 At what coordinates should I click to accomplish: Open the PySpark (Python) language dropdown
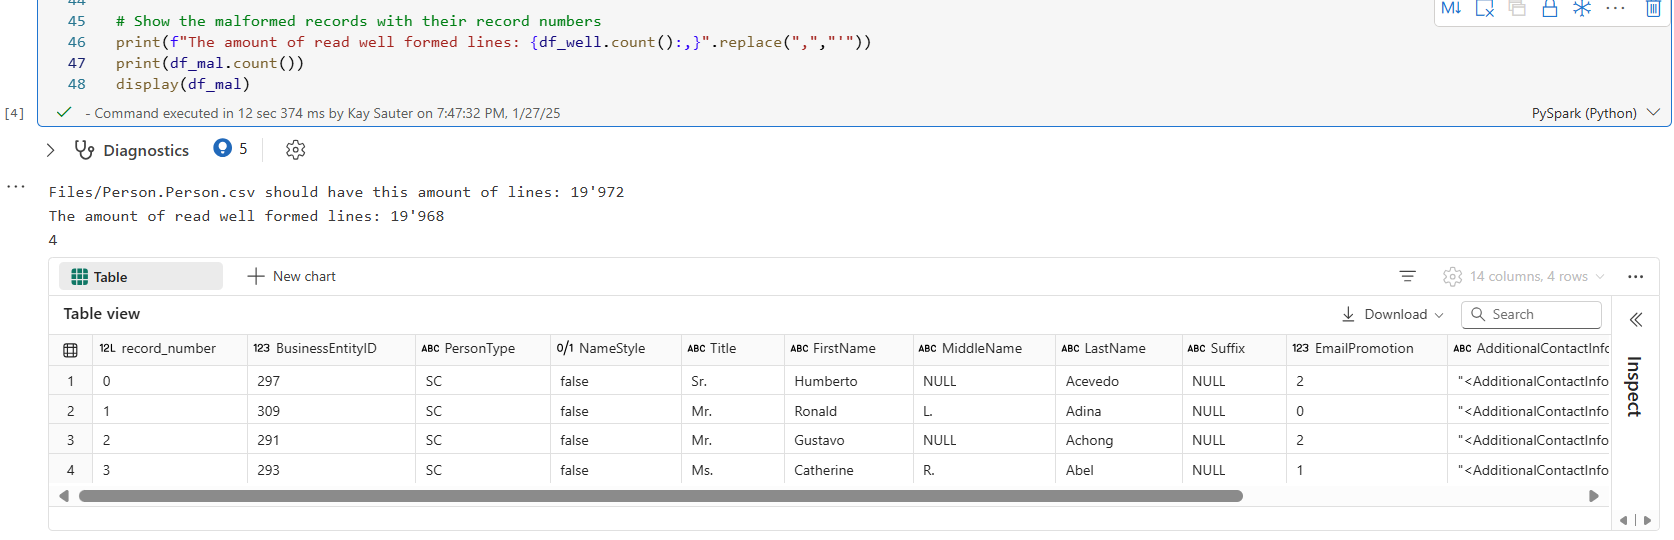pyautogui.click(x=1594, y=113)
